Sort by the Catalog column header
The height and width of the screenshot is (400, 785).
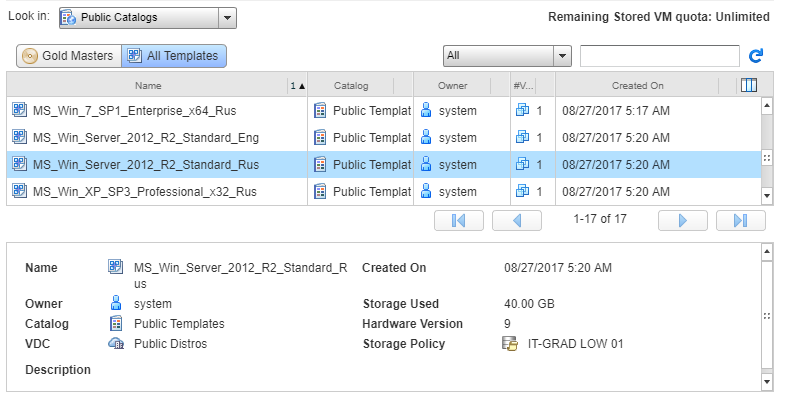[x=351, y=86]
